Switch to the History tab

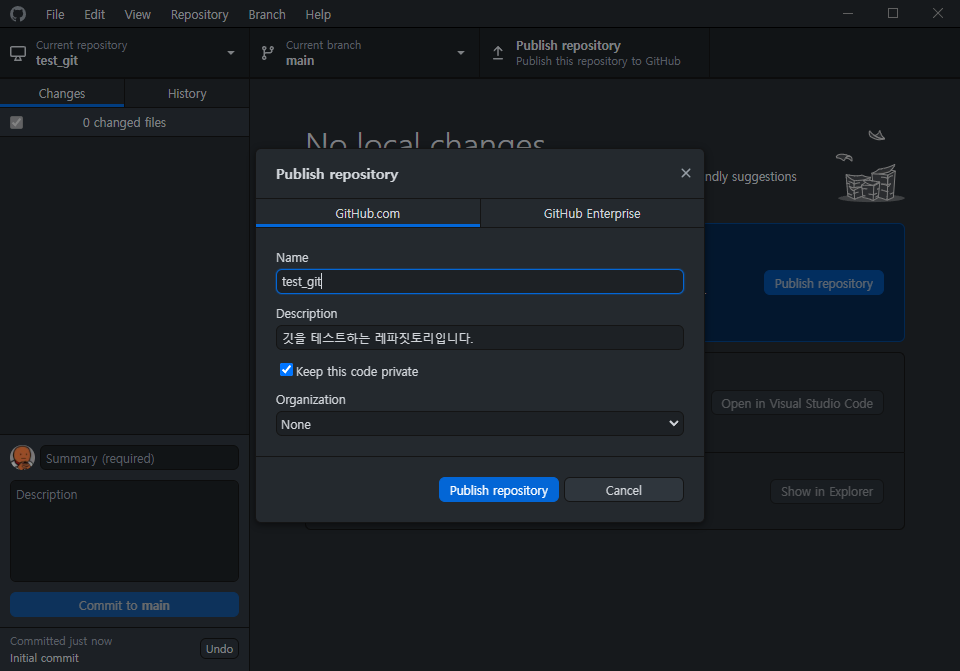187,94
